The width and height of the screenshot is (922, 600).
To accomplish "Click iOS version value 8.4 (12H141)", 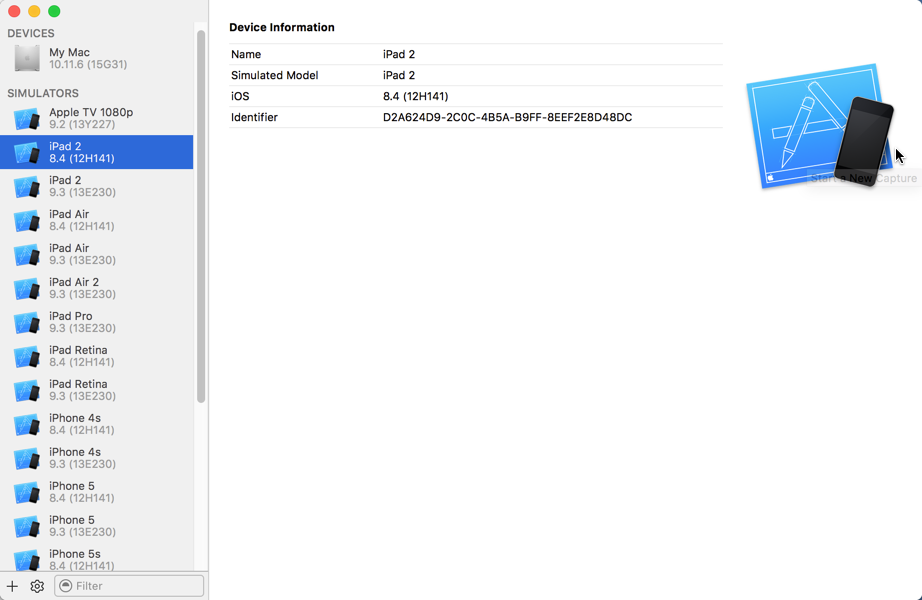I will (415, 96).
